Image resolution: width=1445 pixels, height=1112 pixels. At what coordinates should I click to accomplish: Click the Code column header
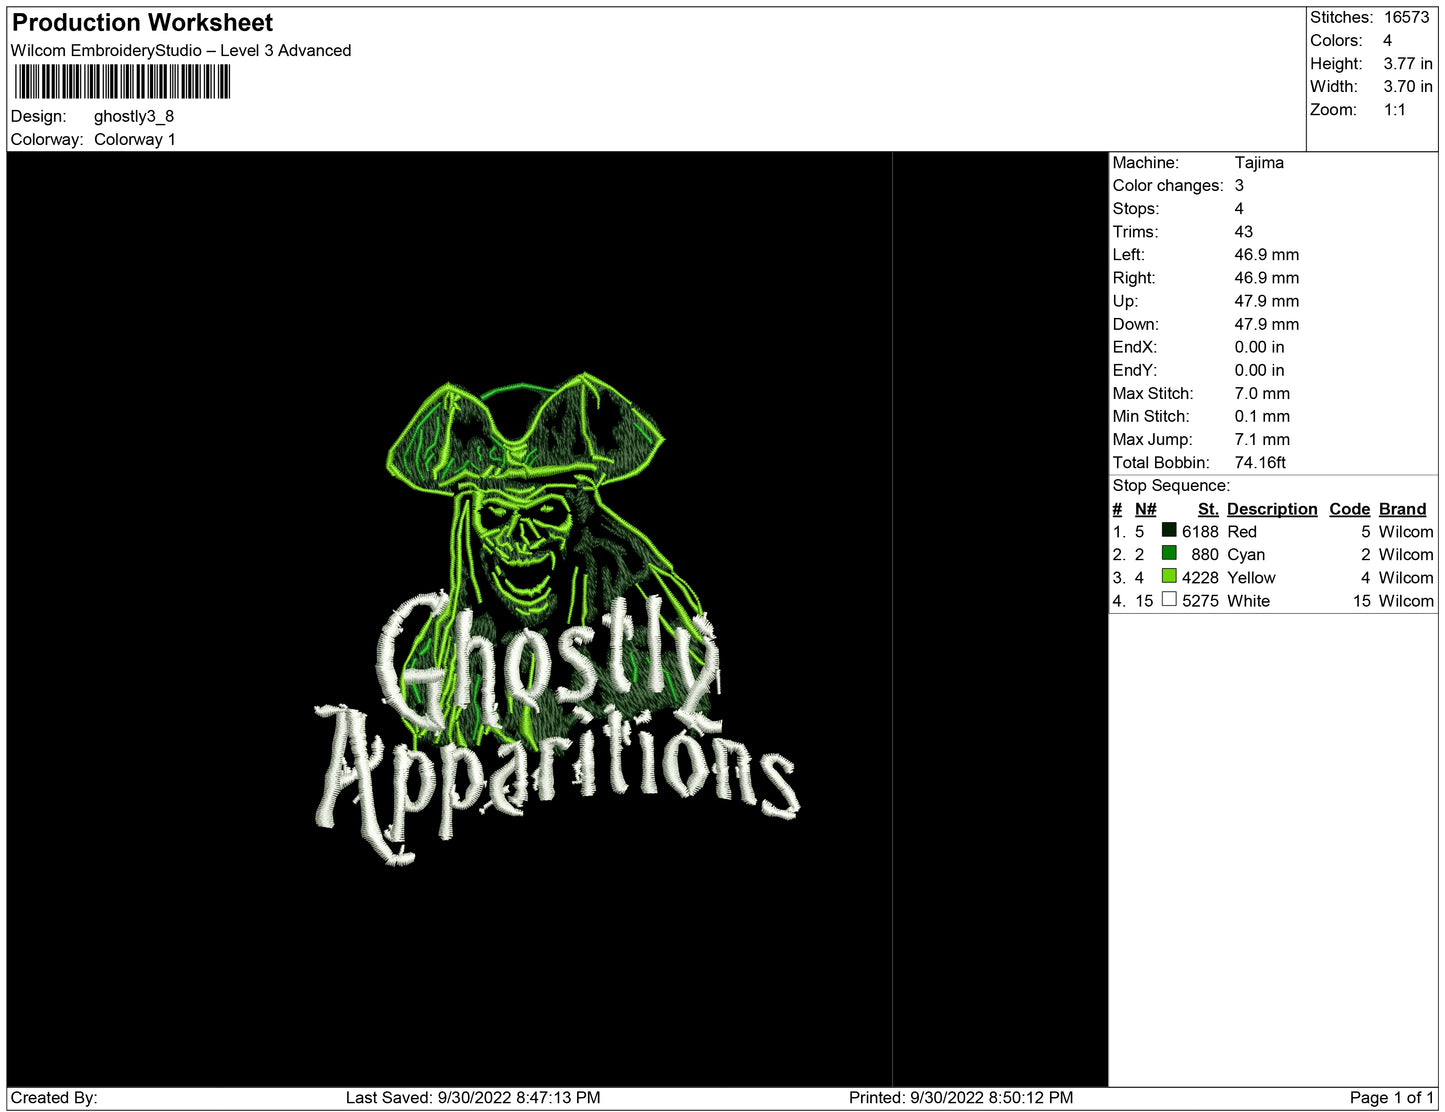pos(1348,509)
